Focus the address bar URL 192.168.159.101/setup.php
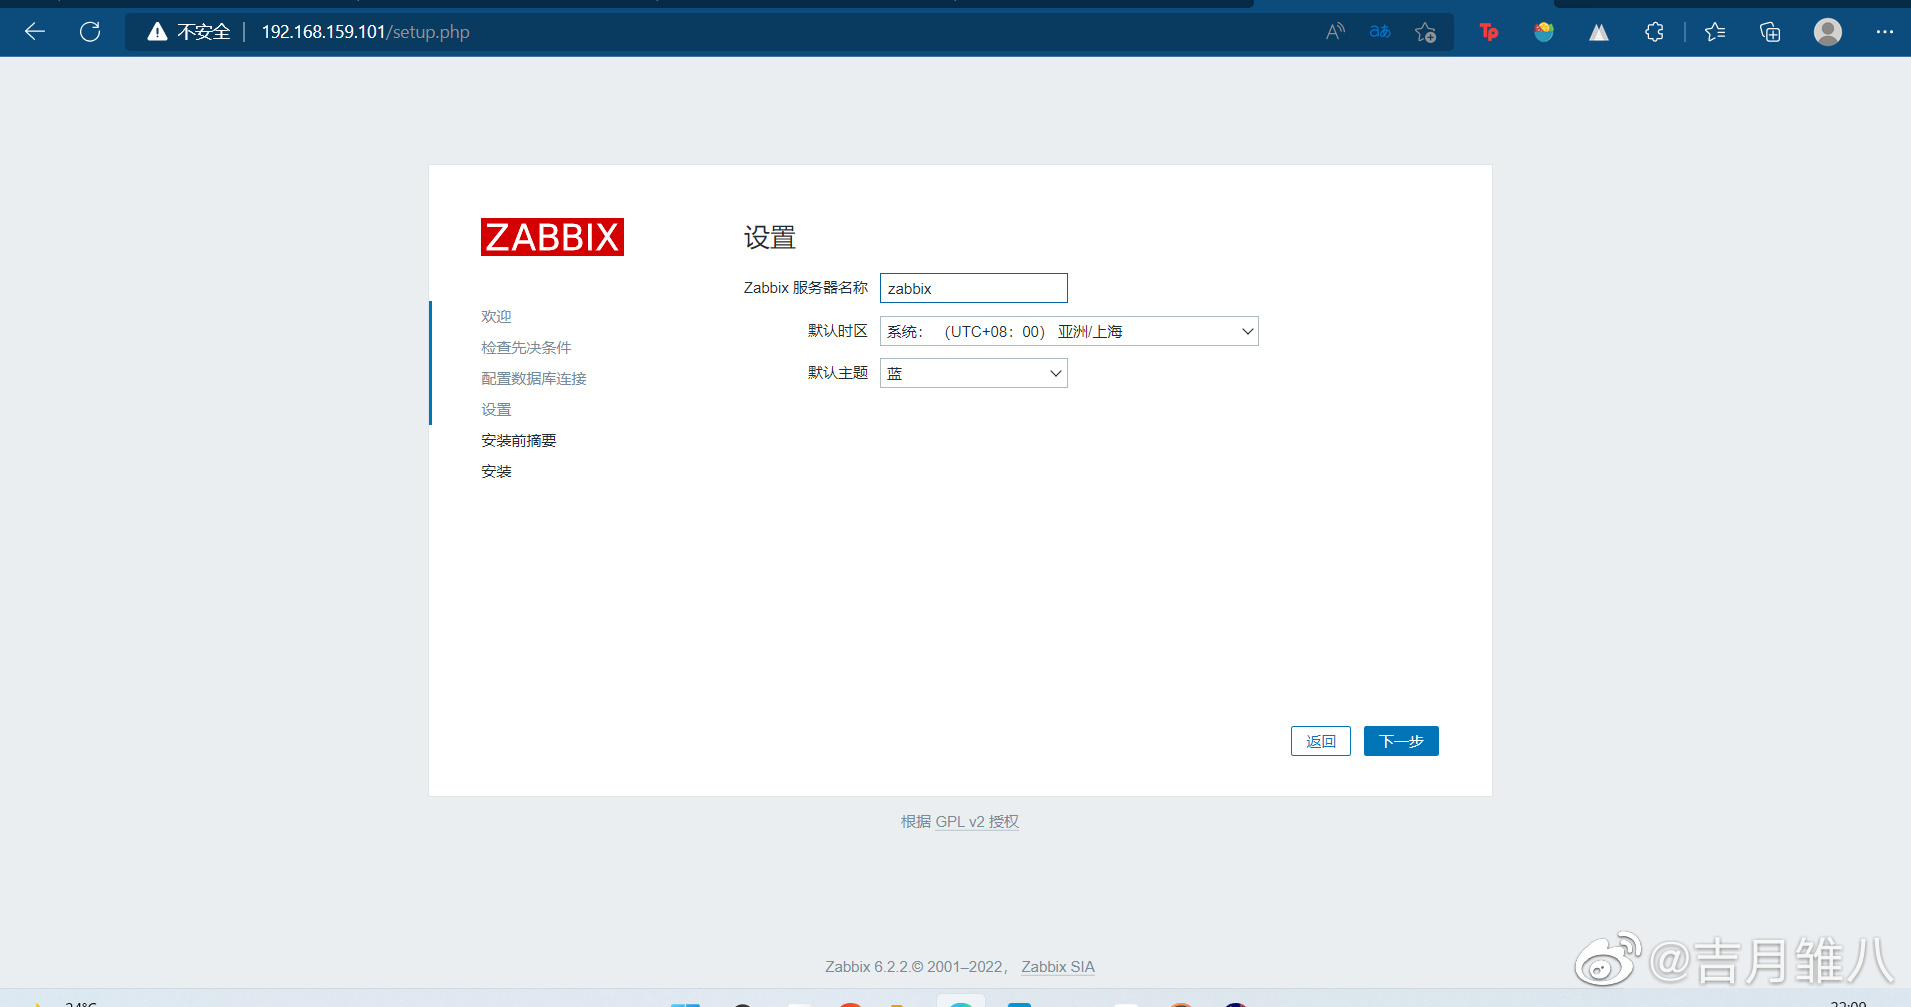This screenshot has height=1007, width=1911. click(366, 32)
